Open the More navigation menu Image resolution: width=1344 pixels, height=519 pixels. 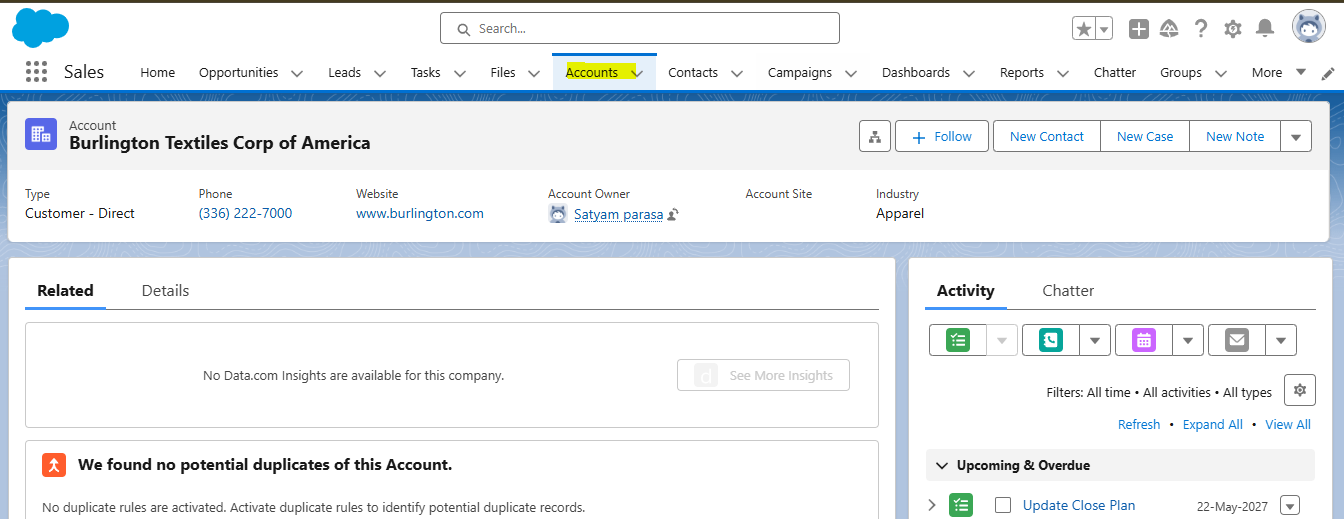[1279, 72]
